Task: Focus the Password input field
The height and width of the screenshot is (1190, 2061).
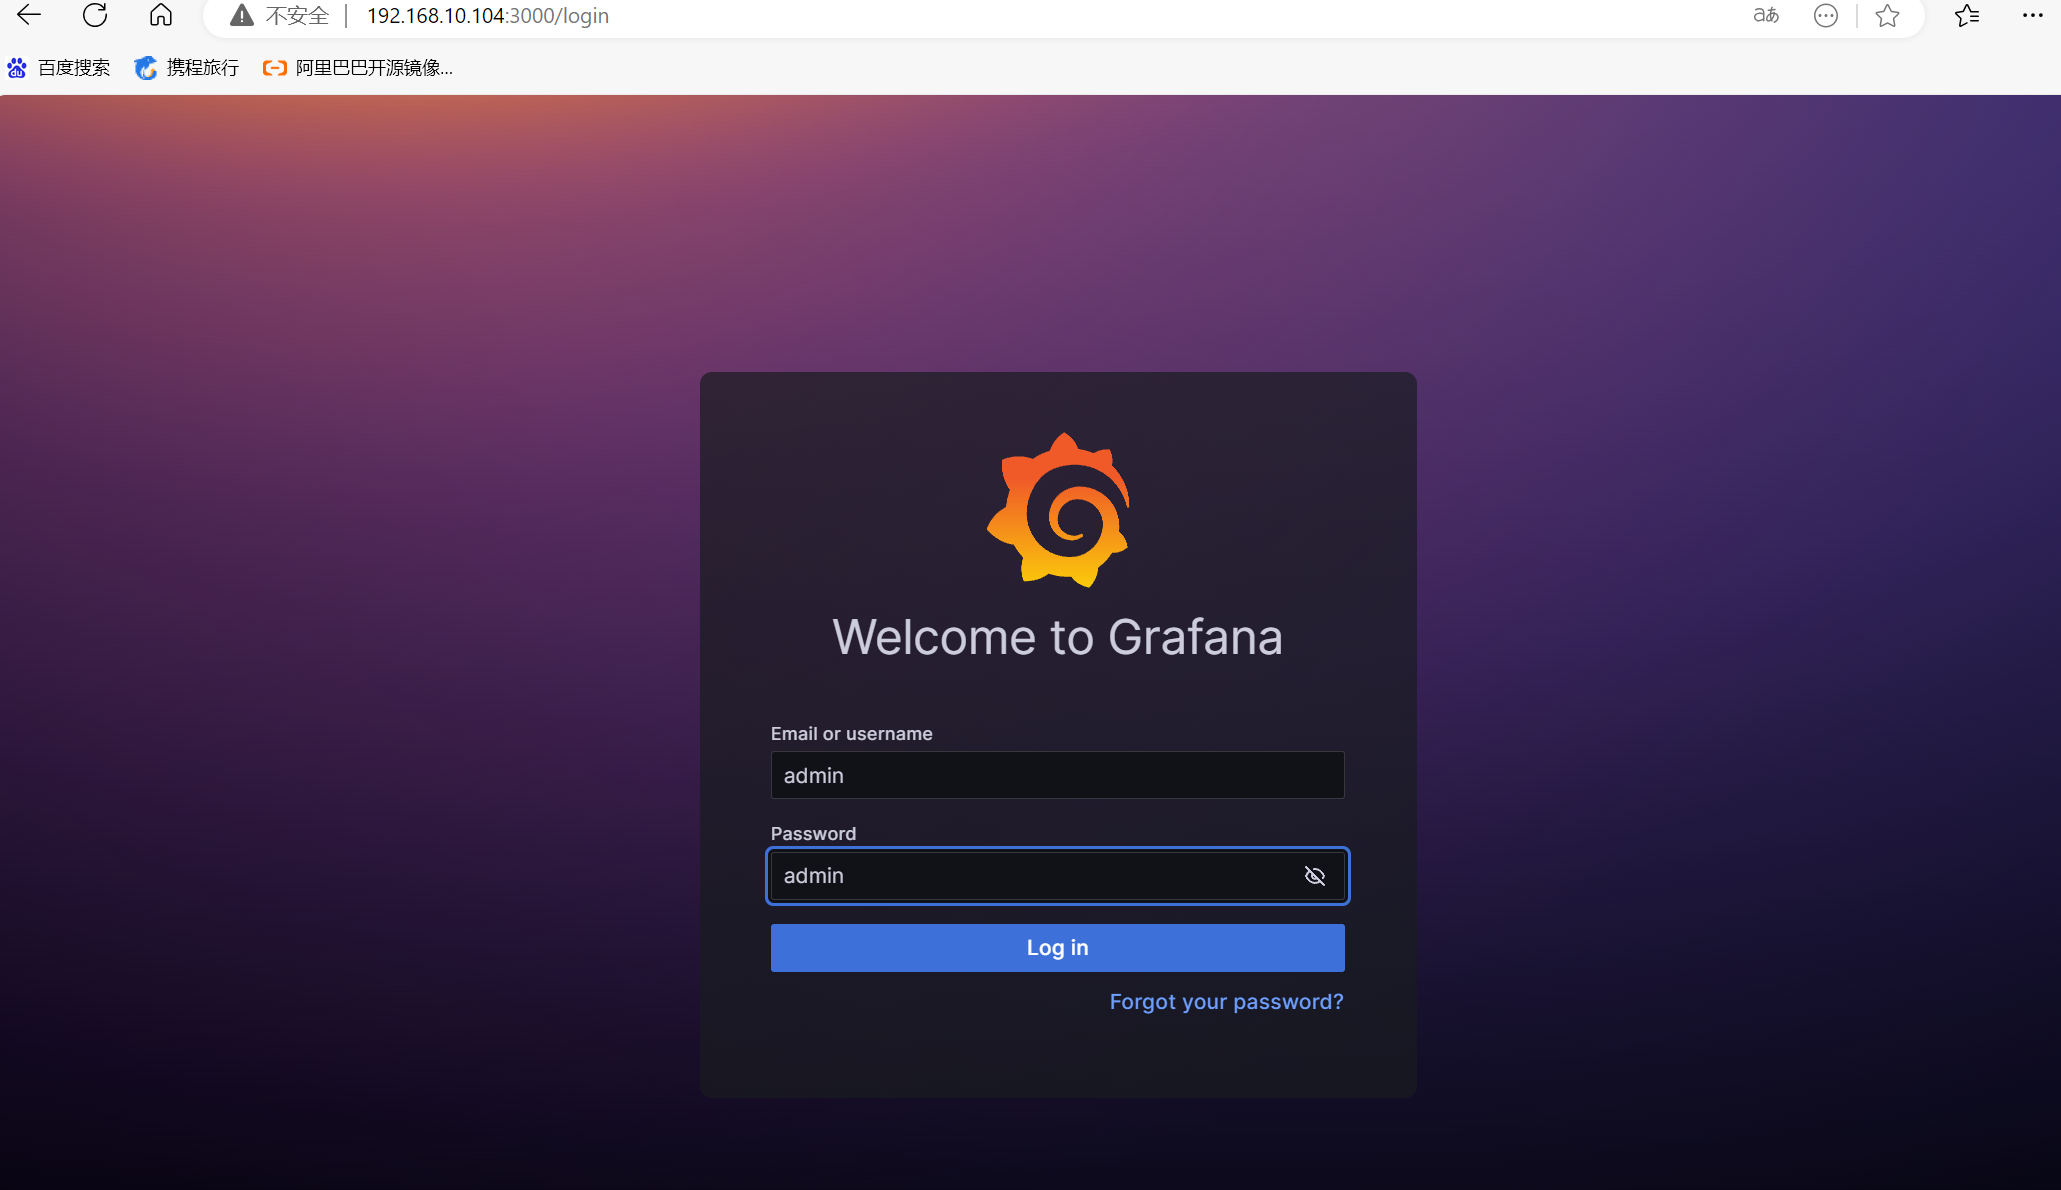Action: coord(1057,875)
